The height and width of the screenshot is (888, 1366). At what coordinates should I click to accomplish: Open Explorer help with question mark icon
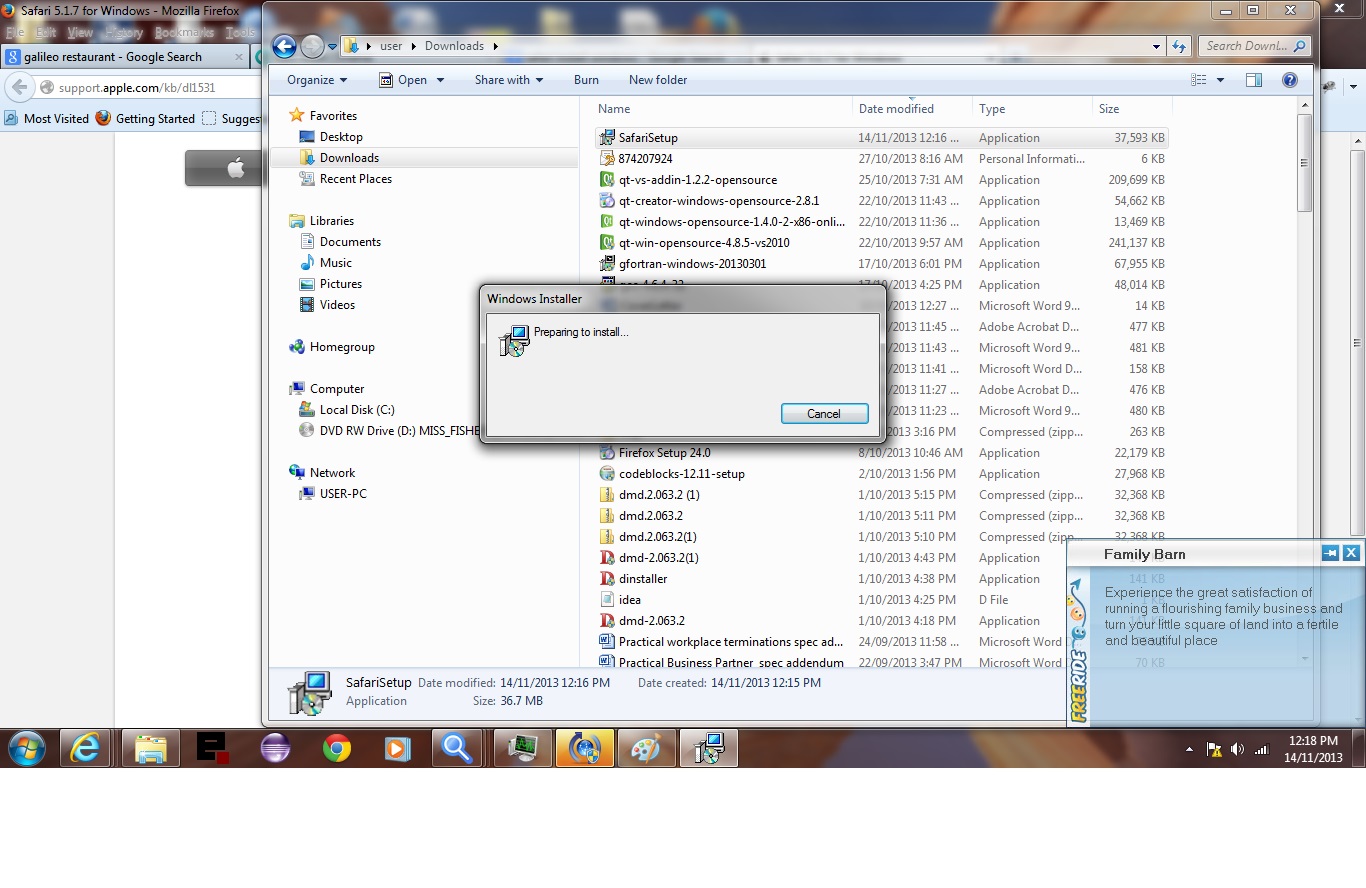1290,80
